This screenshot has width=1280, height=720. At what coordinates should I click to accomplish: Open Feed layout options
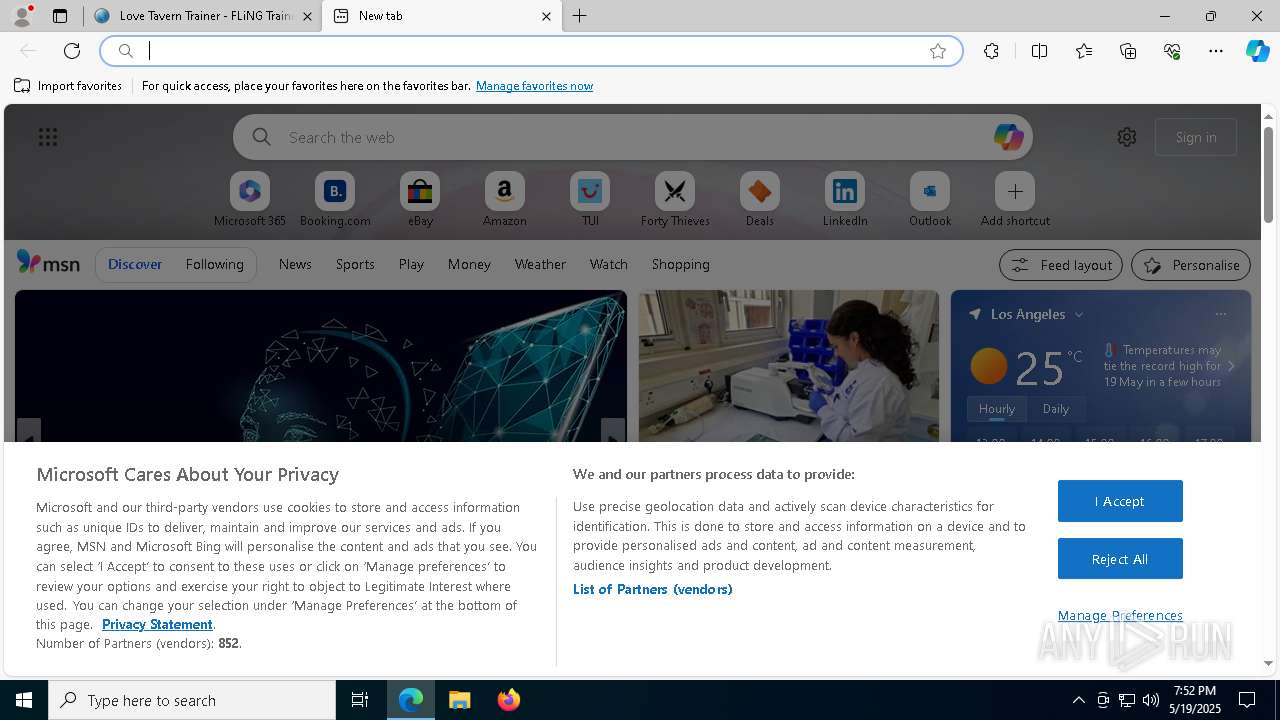click(x=1061, y=265)
